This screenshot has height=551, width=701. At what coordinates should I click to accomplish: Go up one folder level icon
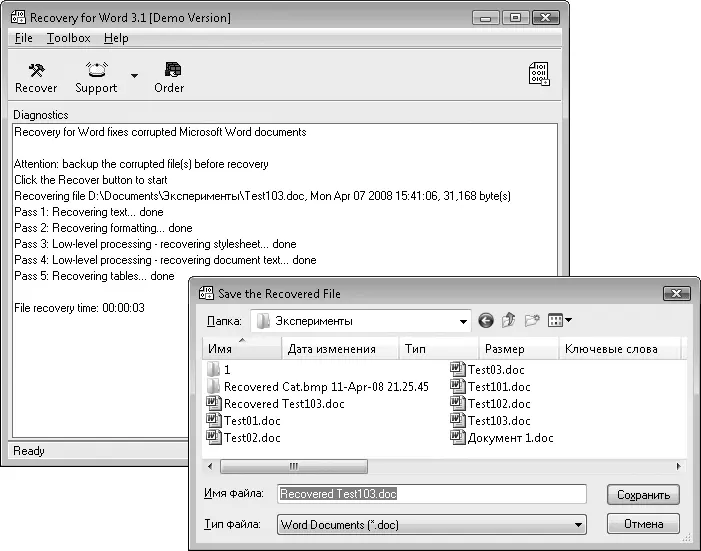[x=509, y=321]
